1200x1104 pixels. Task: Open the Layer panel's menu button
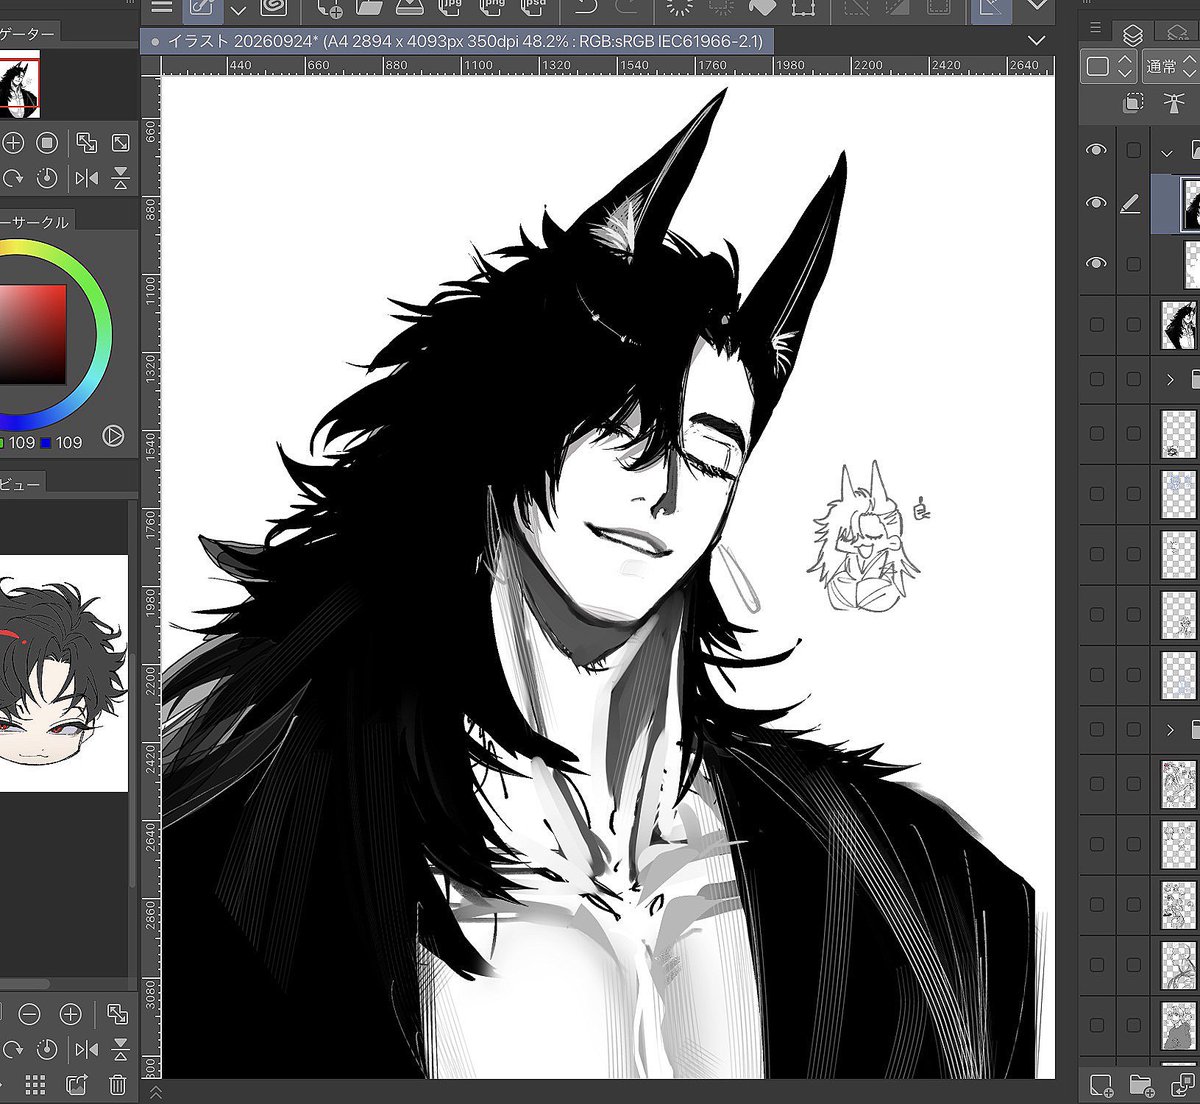(x=1095, y=27)
